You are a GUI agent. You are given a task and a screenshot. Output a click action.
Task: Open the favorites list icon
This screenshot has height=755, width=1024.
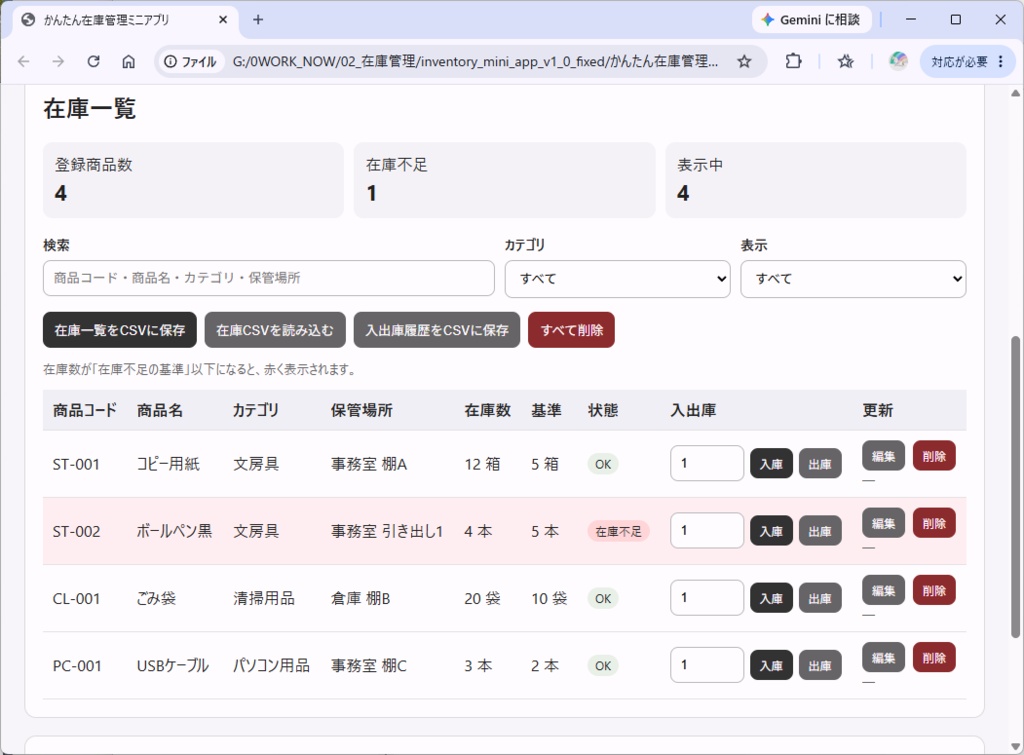tap(846, 61)
